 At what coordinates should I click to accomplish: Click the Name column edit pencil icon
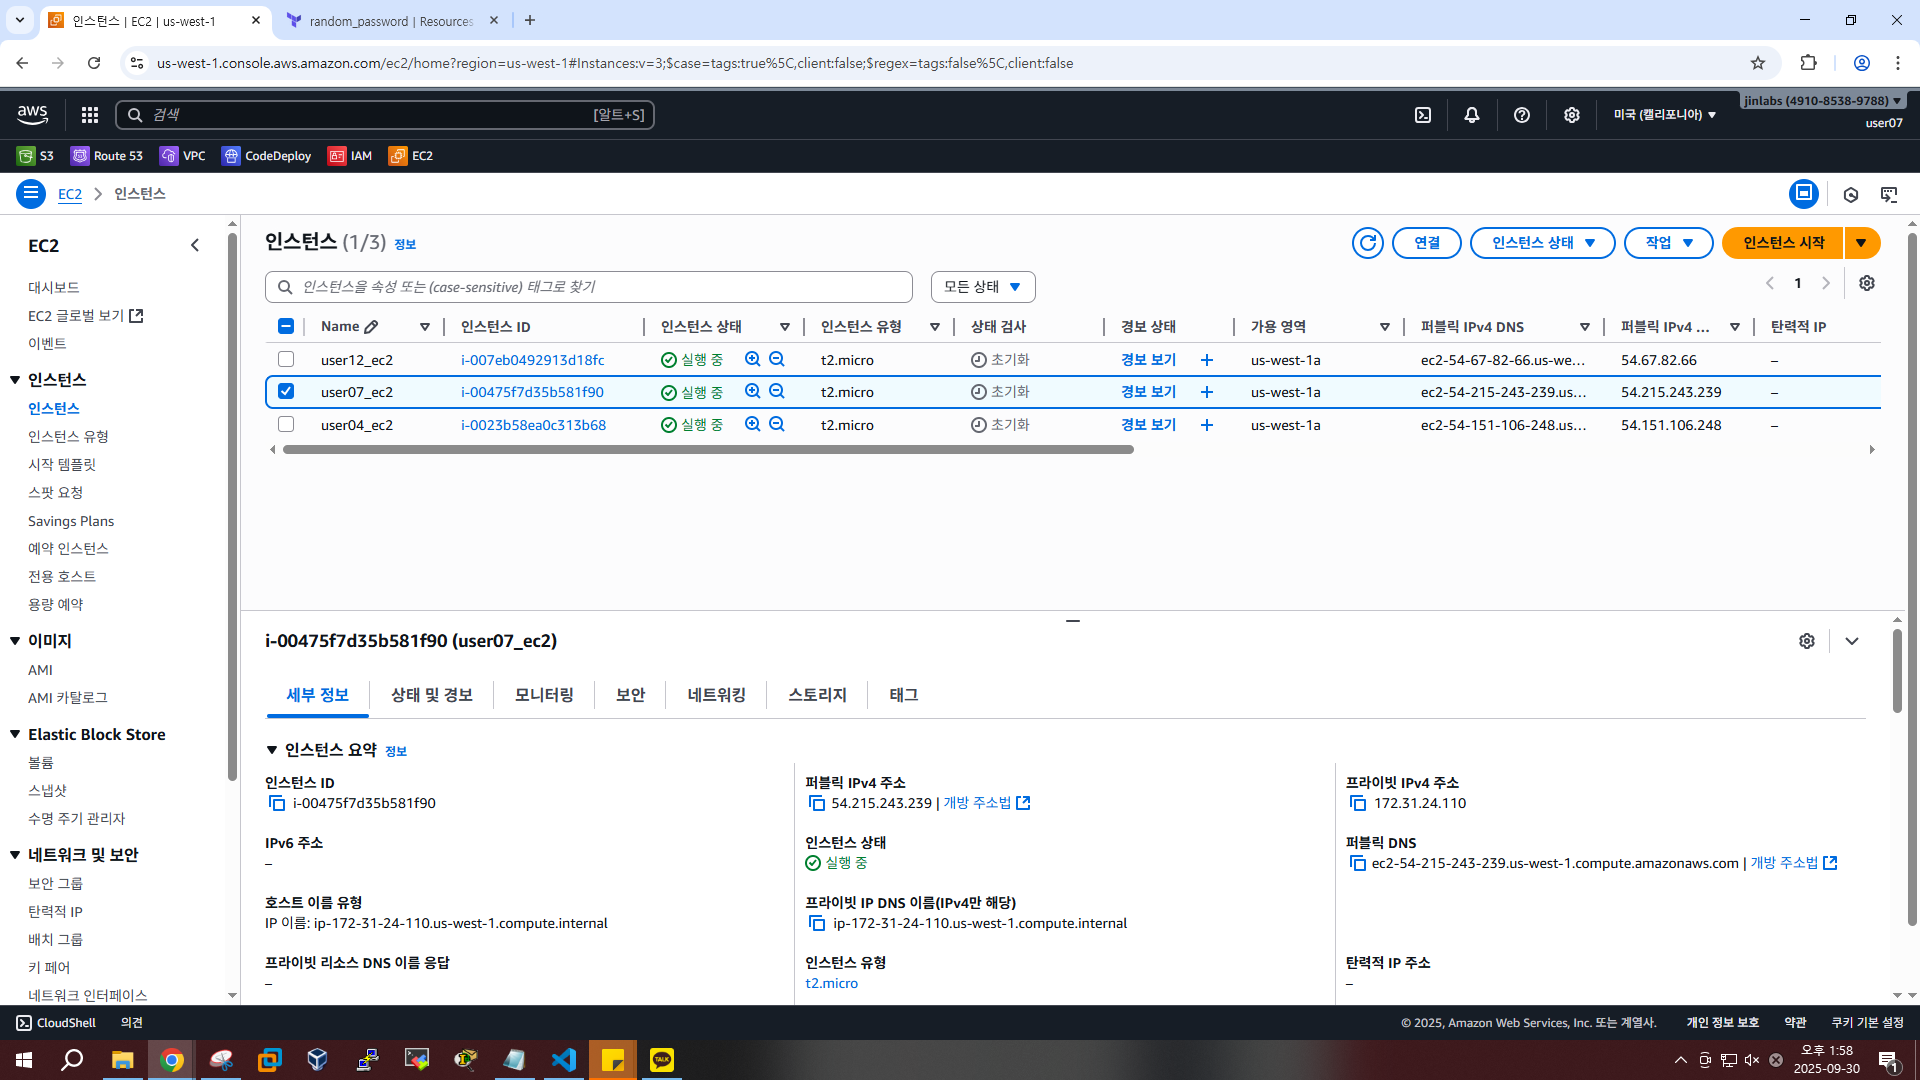371,327
